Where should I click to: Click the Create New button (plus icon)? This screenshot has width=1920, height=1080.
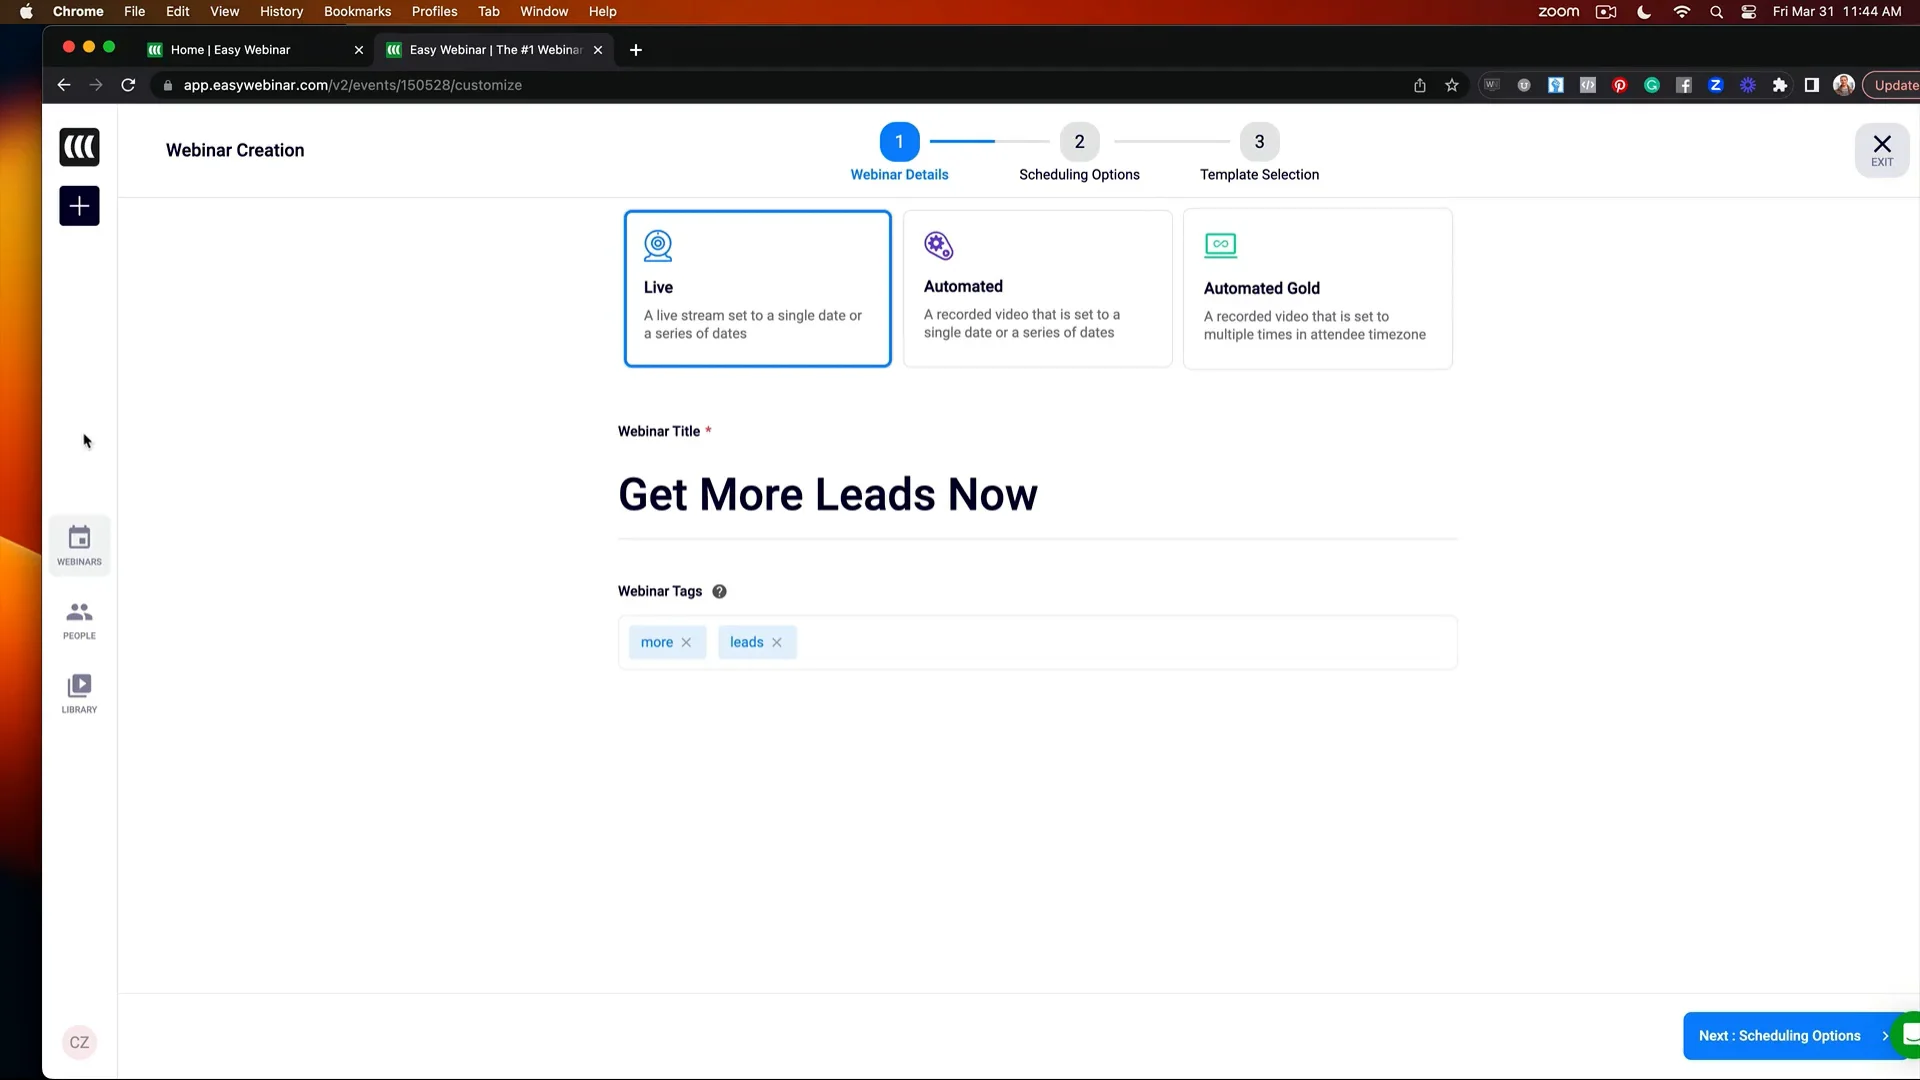[x=79, y=207]
